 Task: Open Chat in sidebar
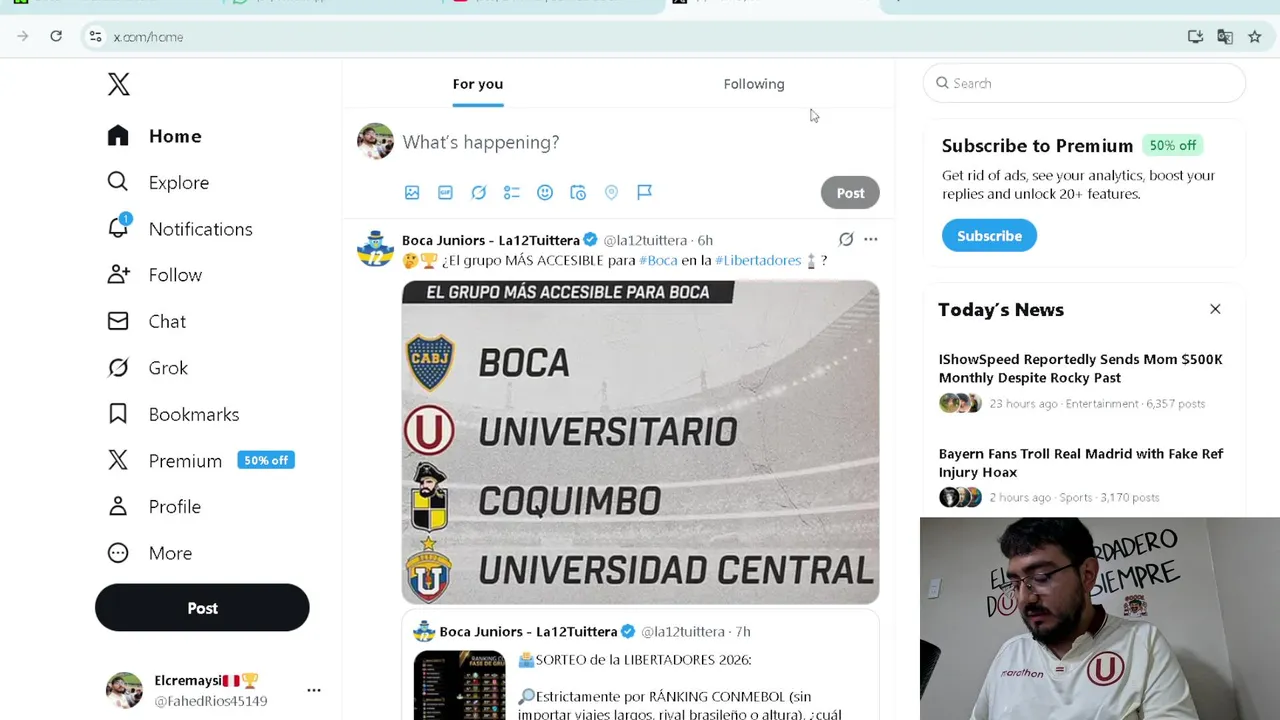pyautogui.click(x=147, y=321)
